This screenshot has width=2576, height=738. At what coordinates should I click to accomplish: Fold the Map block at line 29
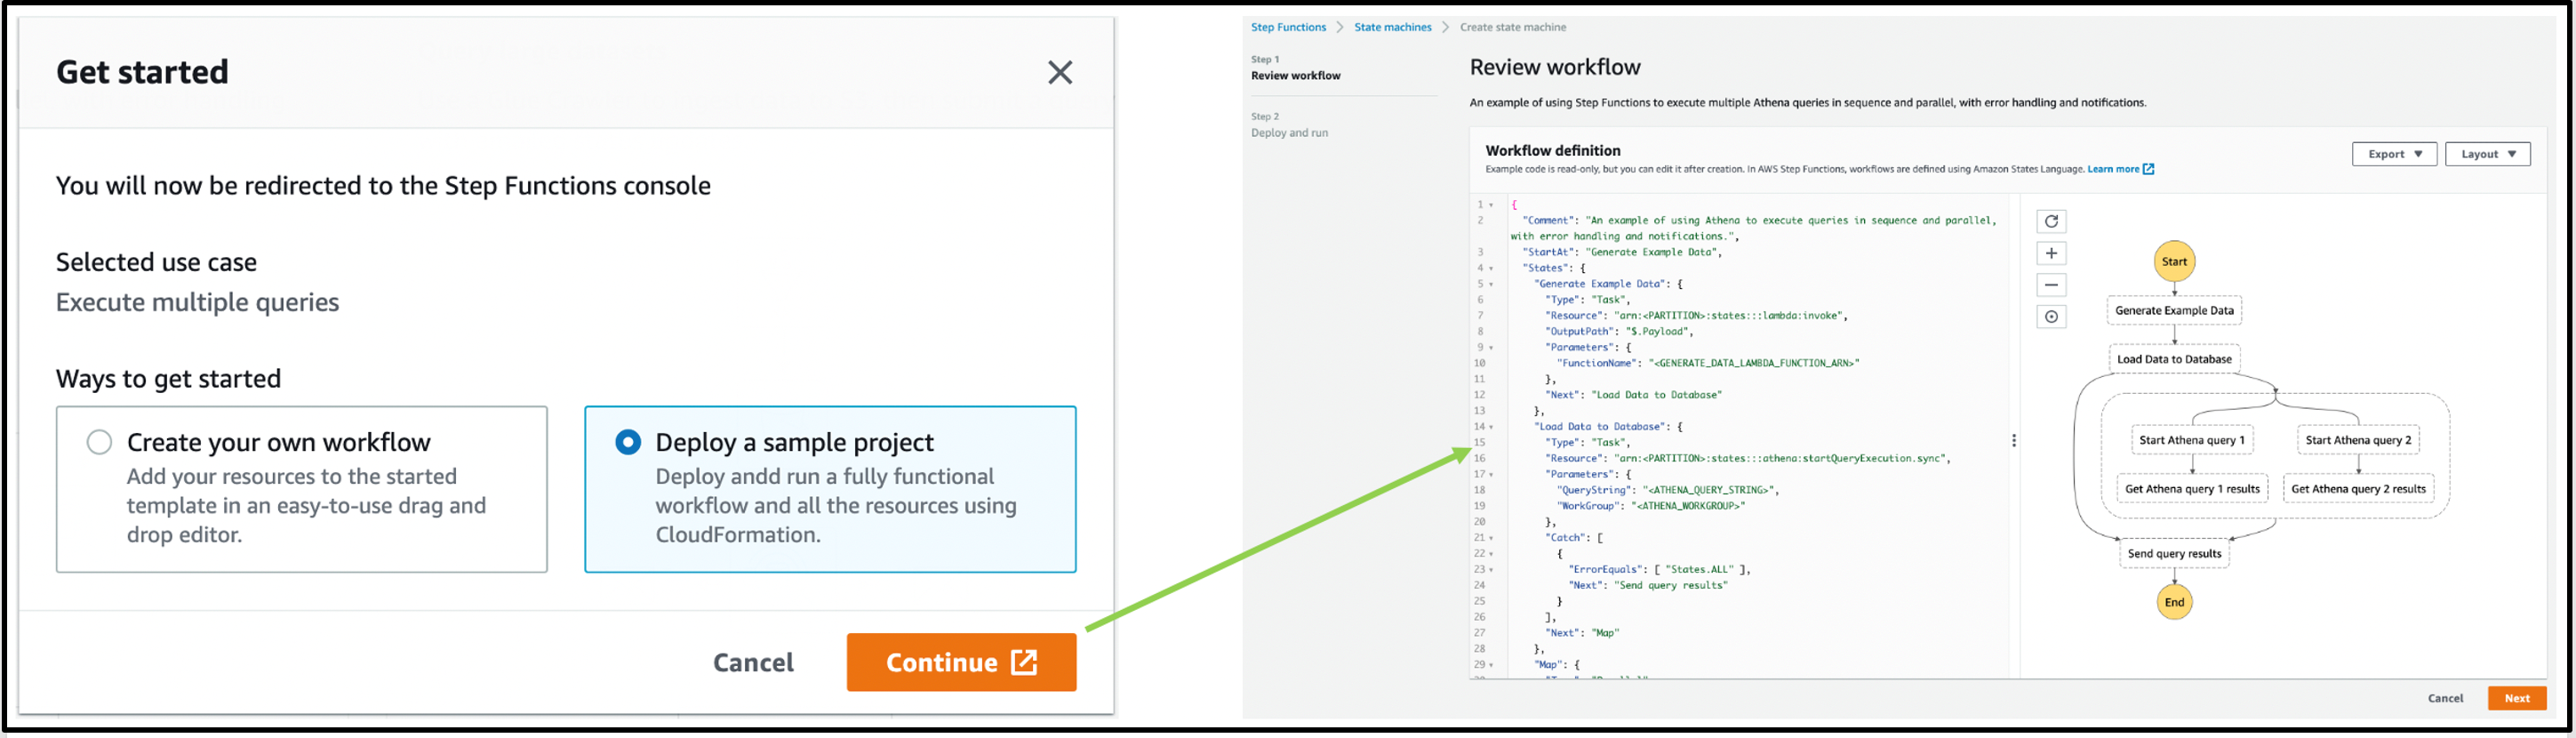(1491, 665)
